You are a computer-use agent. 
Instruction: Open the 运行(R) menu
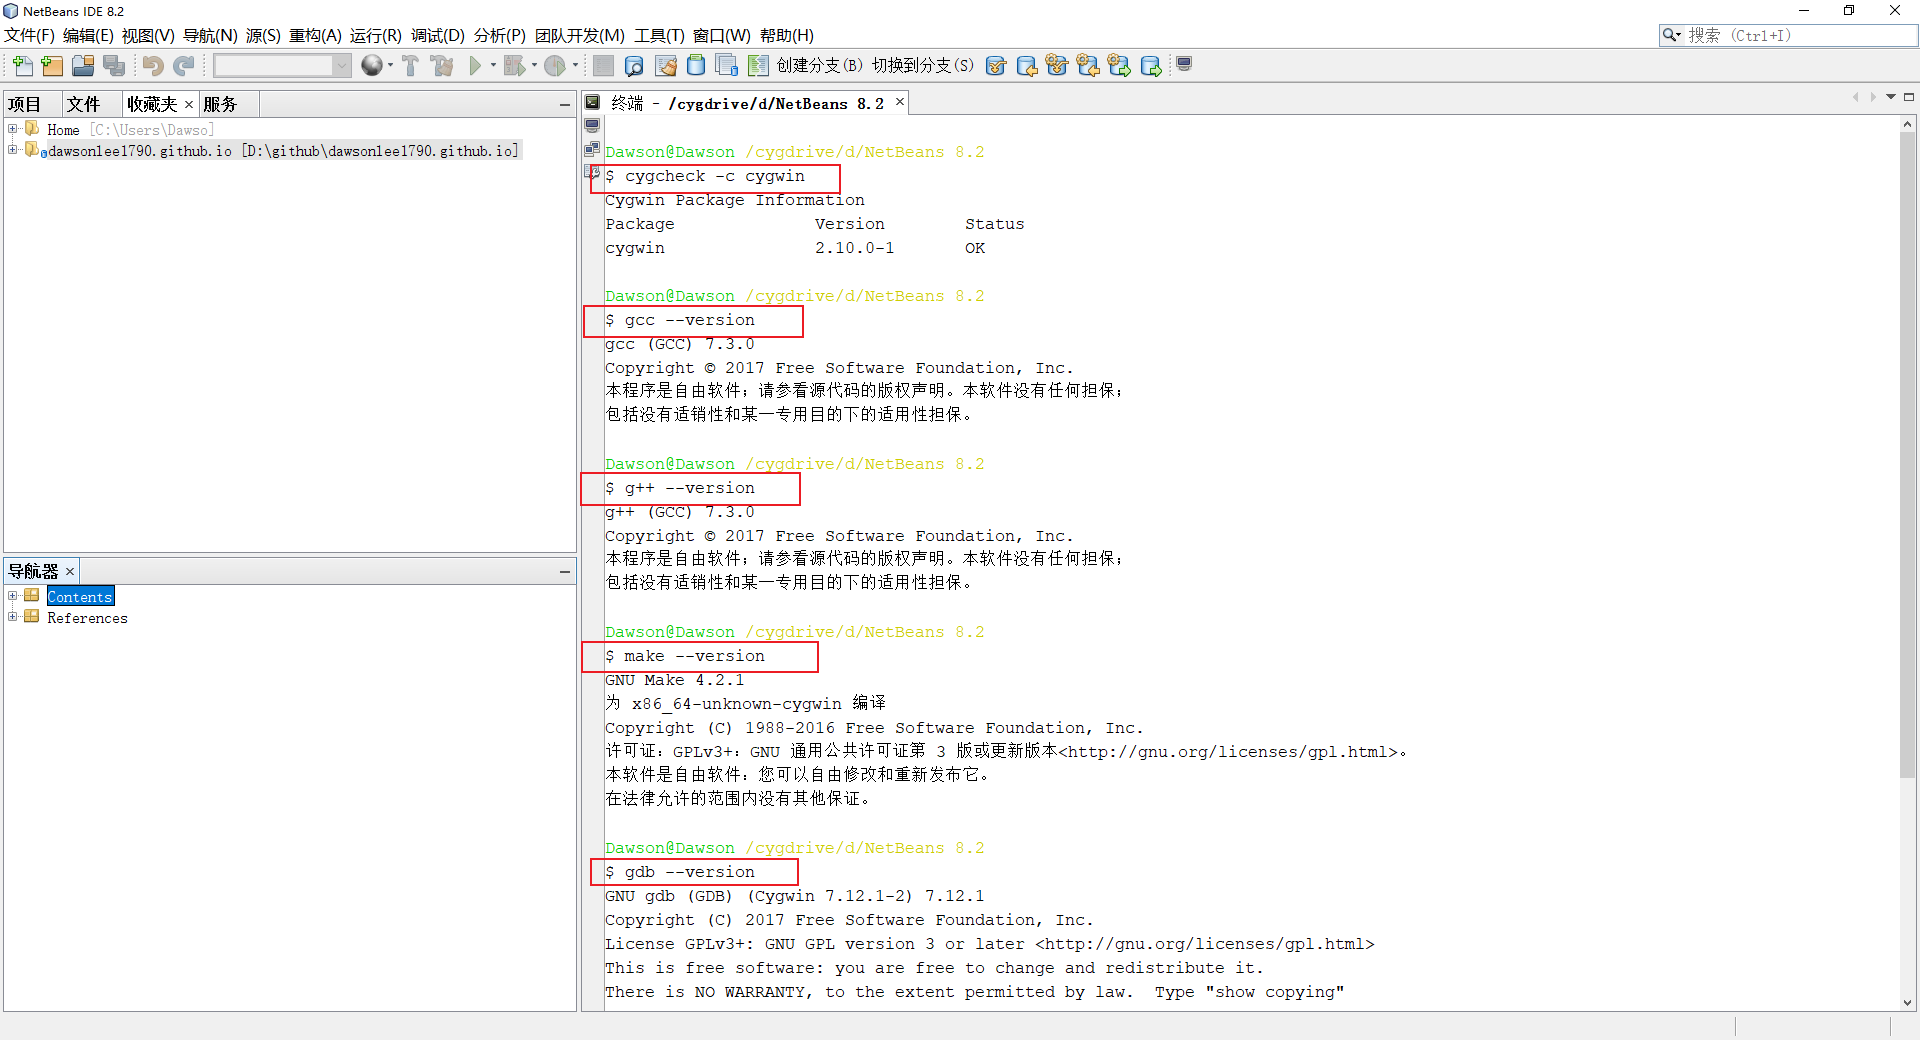pos(375,36)
